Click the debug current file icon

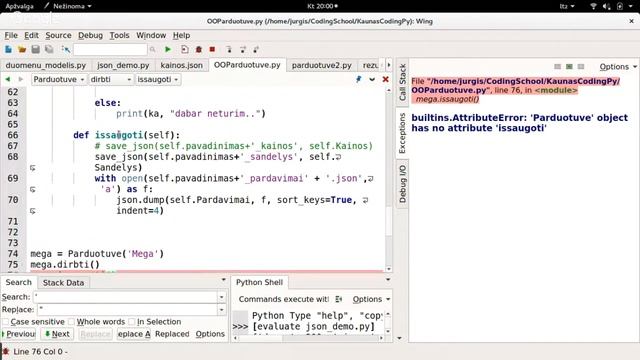(184, 49)
